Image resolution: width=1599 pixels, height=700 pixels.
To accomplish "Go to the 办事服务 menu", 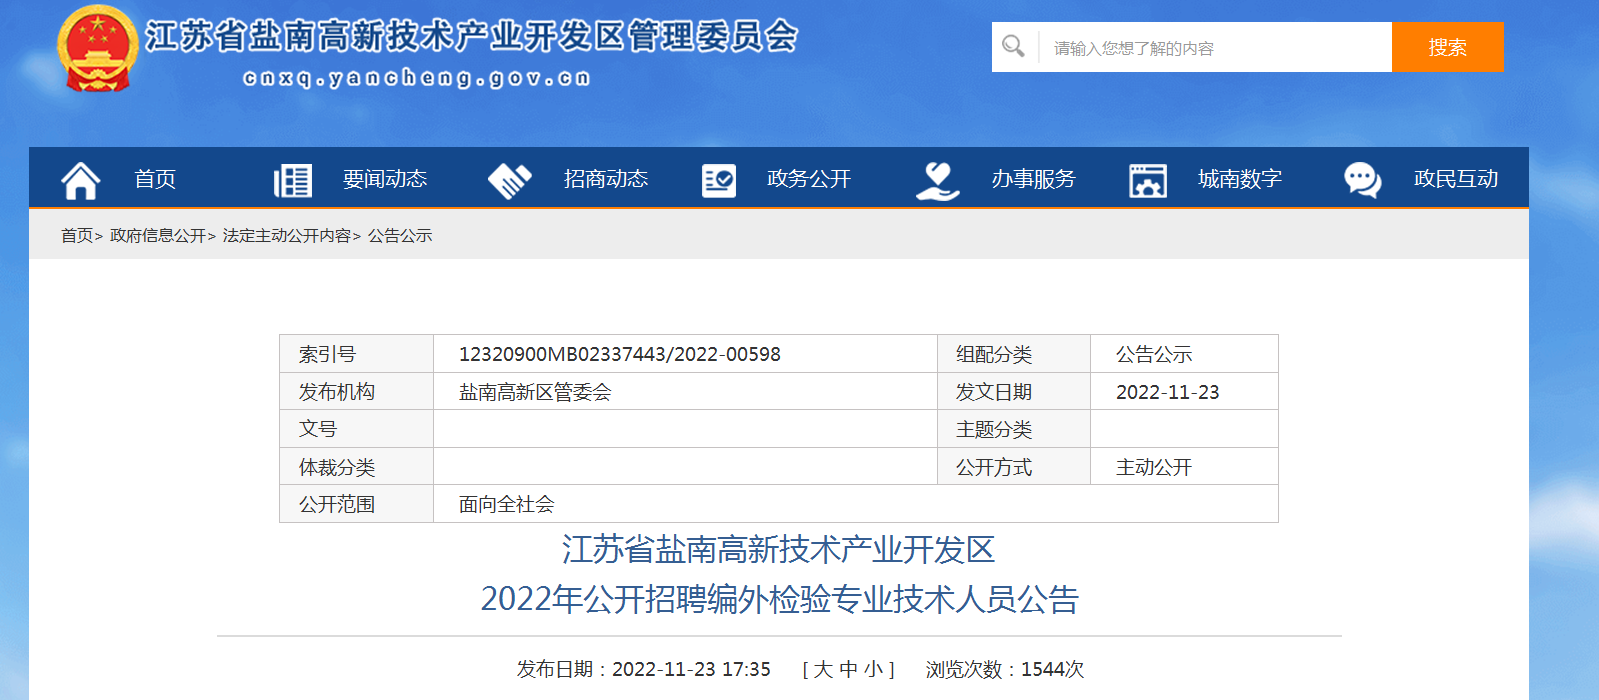I will [1033, 179].
